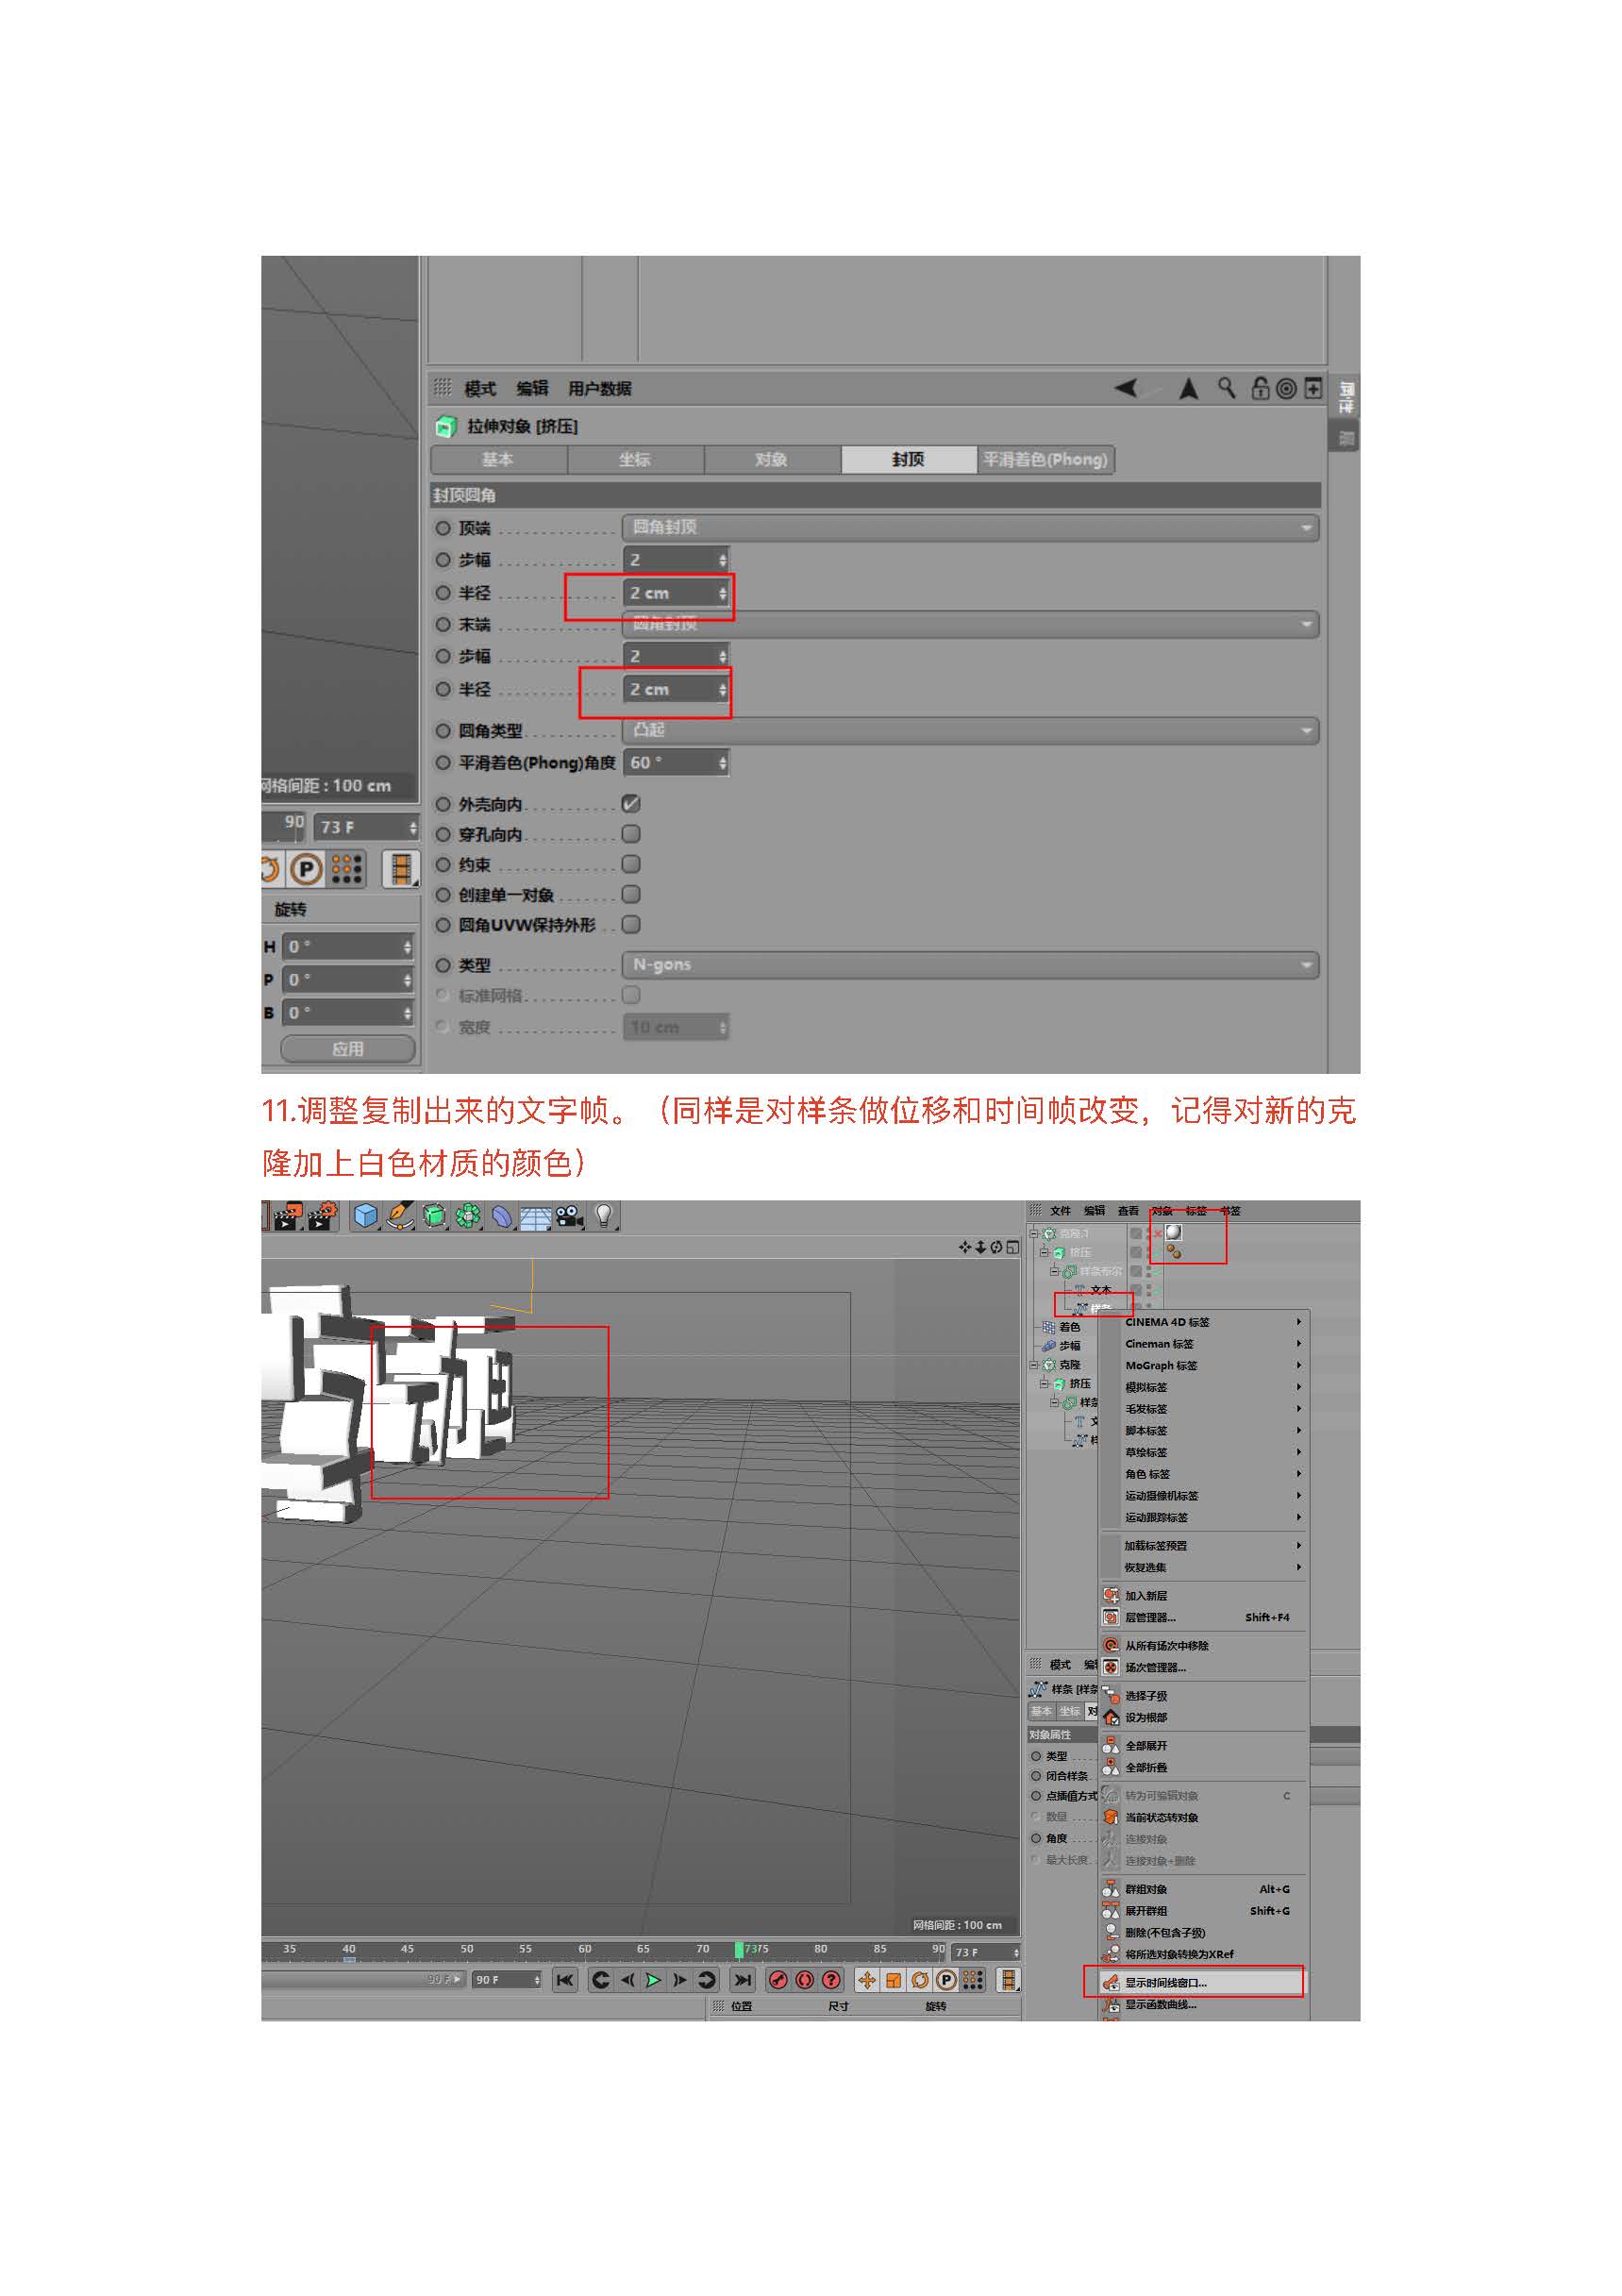Viewport: 1622px width, 2296px height.
Task: Open the 封顶 tab in attributes
Action: [x=908, y=459]
